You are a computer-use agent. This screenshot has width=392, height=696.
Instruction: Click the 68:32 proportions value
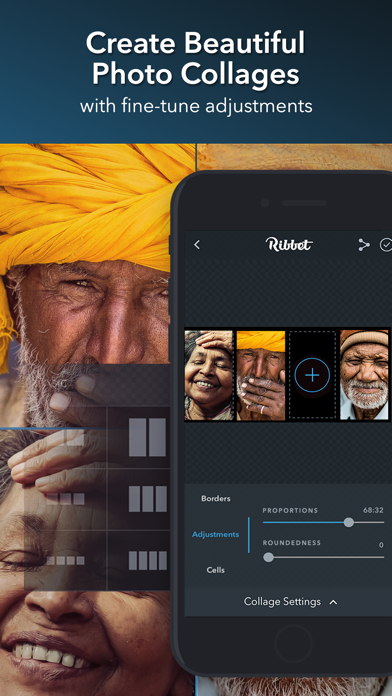[373, 510]
